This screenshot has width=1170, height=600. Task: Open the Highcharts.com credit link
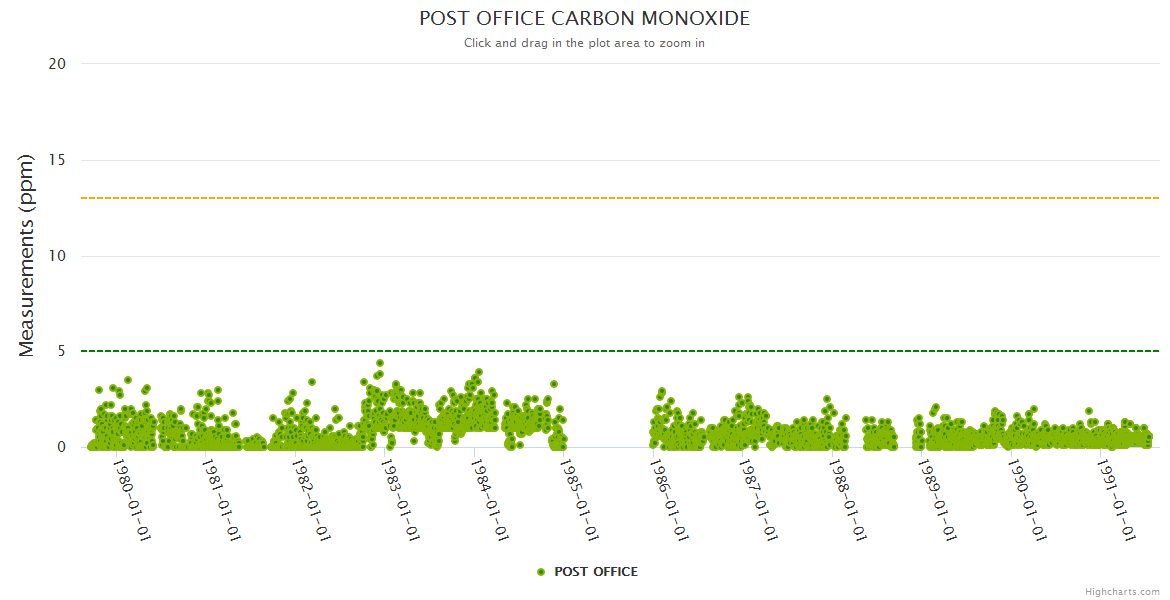click(1122, 592)
